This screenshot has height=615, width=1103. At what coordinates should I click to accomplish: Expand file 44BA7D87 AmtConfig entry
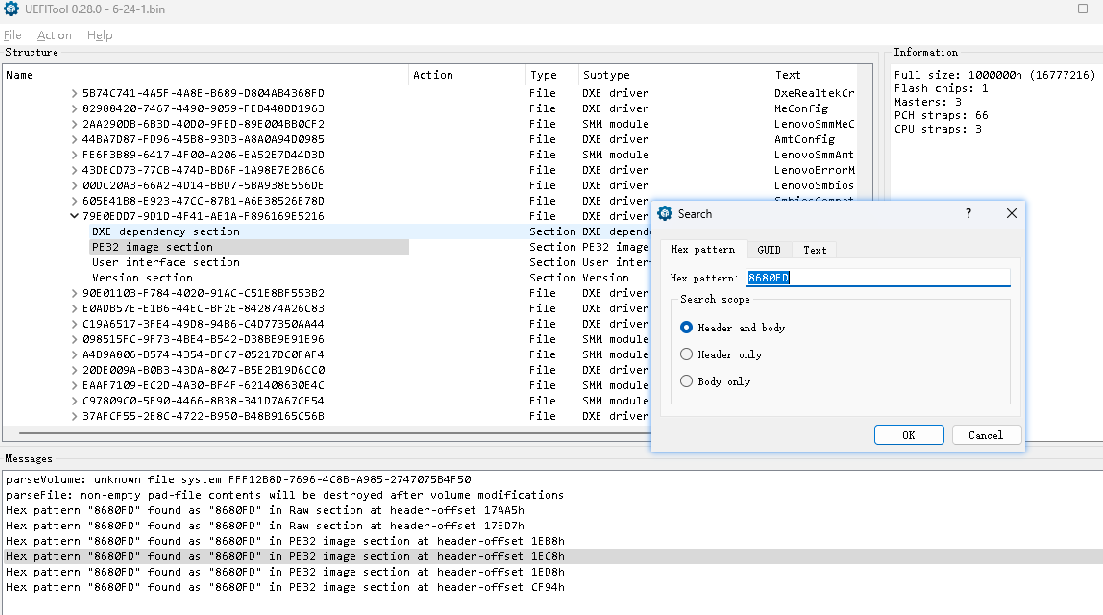[x=75, y=139]
